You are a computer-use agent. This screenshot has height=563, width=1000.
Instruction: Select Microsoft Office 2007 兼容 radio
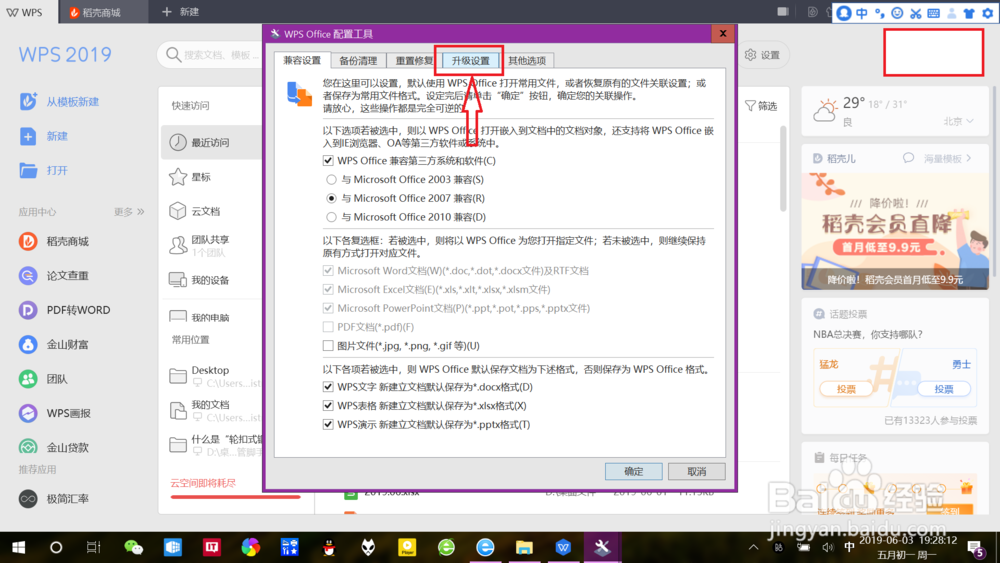point(331,198)
